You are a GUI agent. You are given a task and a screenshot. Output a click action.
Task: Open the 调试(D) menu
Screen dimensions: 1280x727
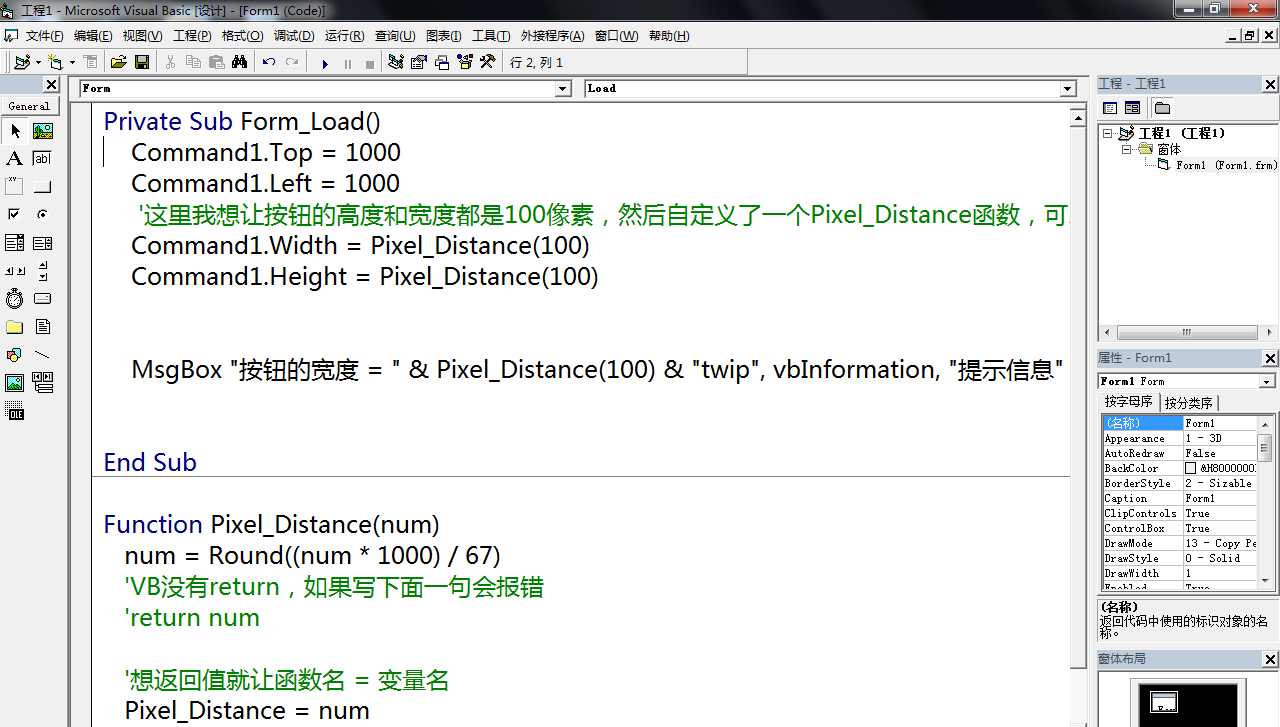(294, 36)
